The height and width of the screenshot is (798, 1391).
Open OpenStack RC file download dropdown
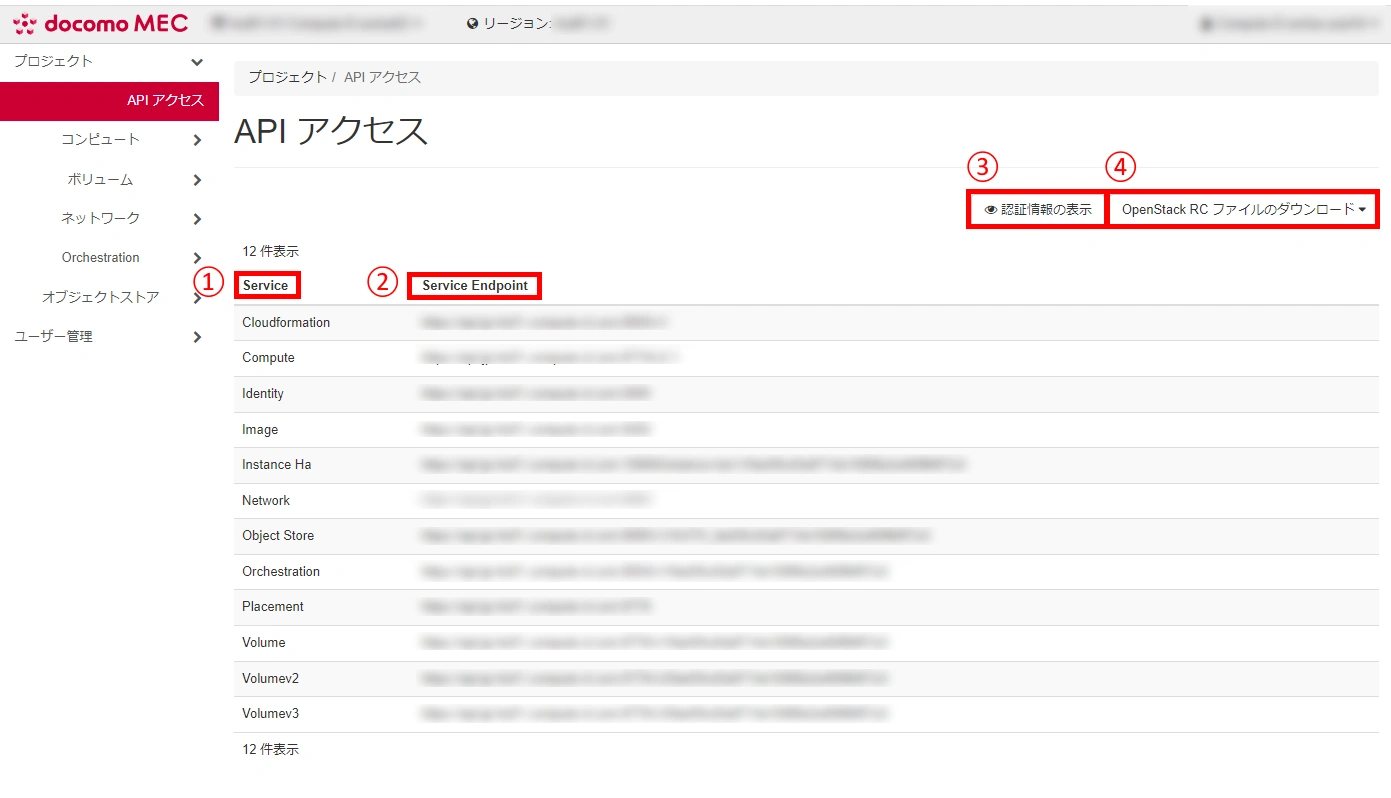tap(1243, 210)
